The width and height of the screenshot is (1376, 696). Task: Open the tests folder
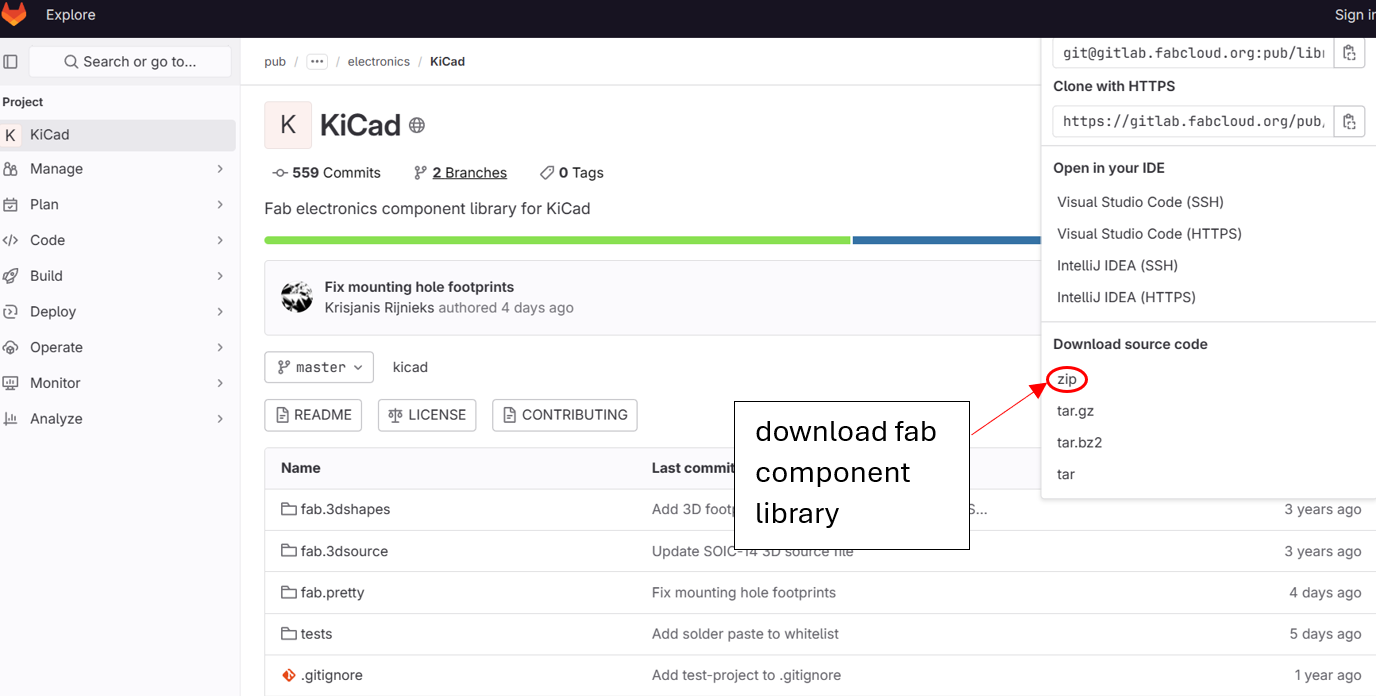point(316,634)
